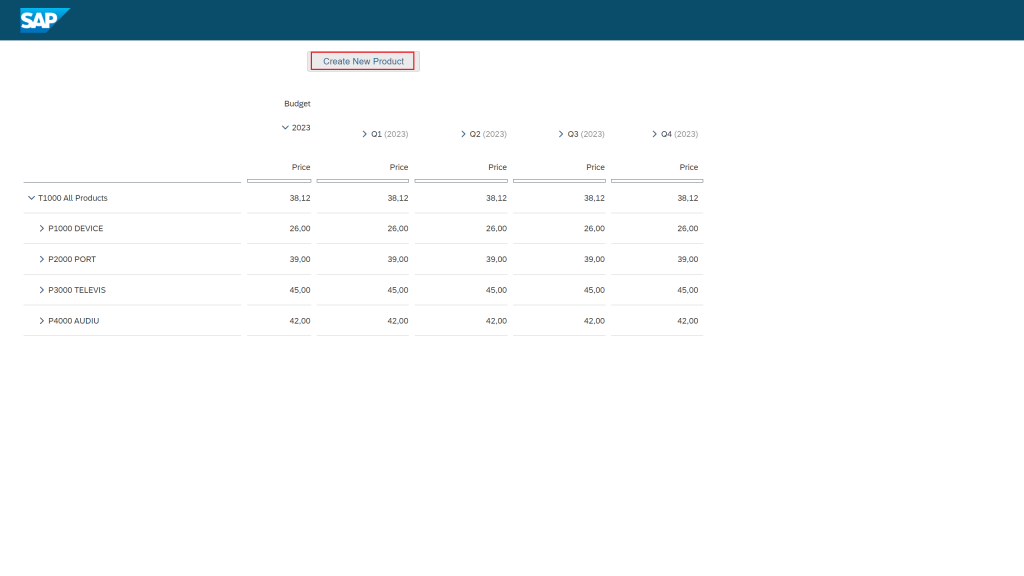
Task: Collapse the T1000 All Products row
Action: [x=31, y=198]
